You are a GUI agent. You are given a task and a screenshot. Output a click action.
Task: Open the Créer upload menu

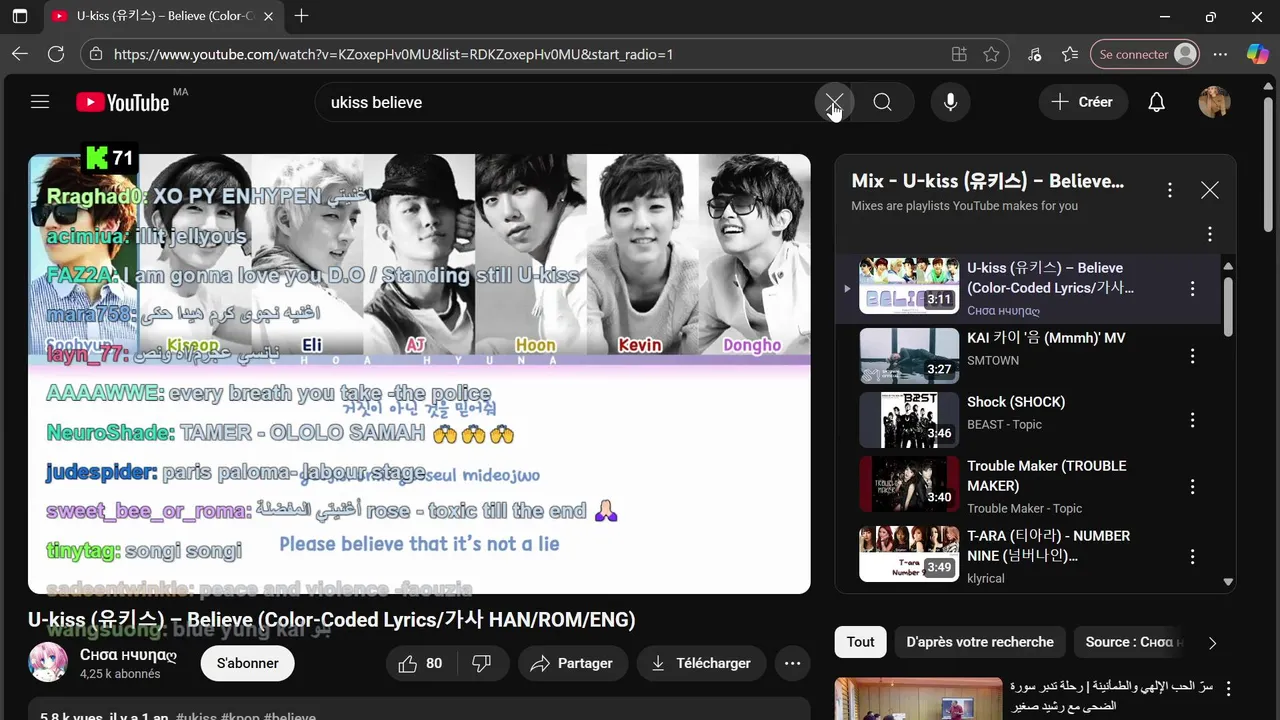[1083, 102]
